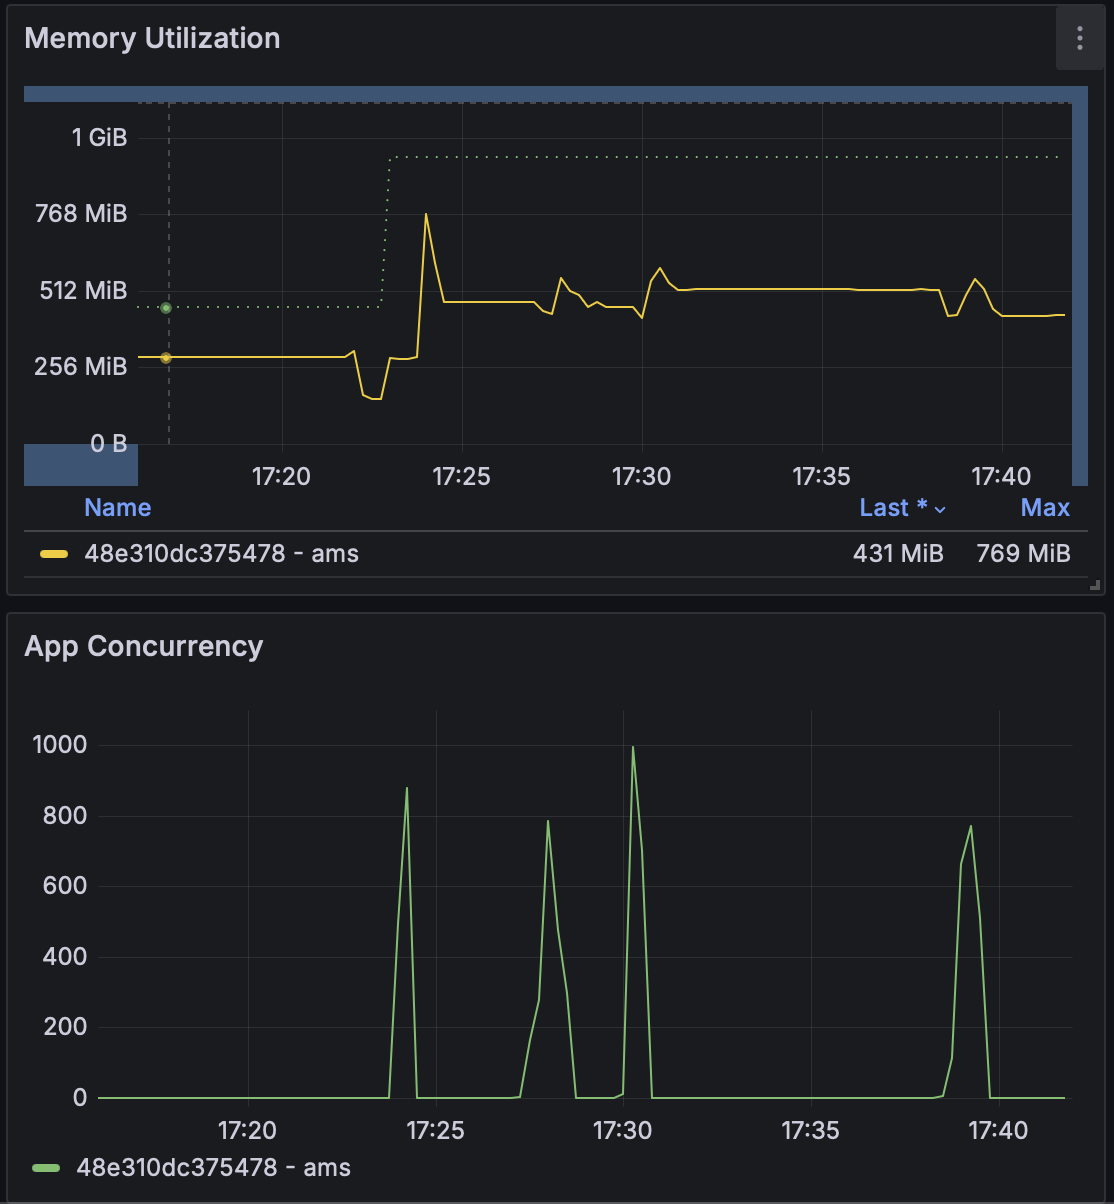Click yellow series swatch in Memory Utilization legend
This screenshot has height=1204, width=1114.
(x=53, y=554)
